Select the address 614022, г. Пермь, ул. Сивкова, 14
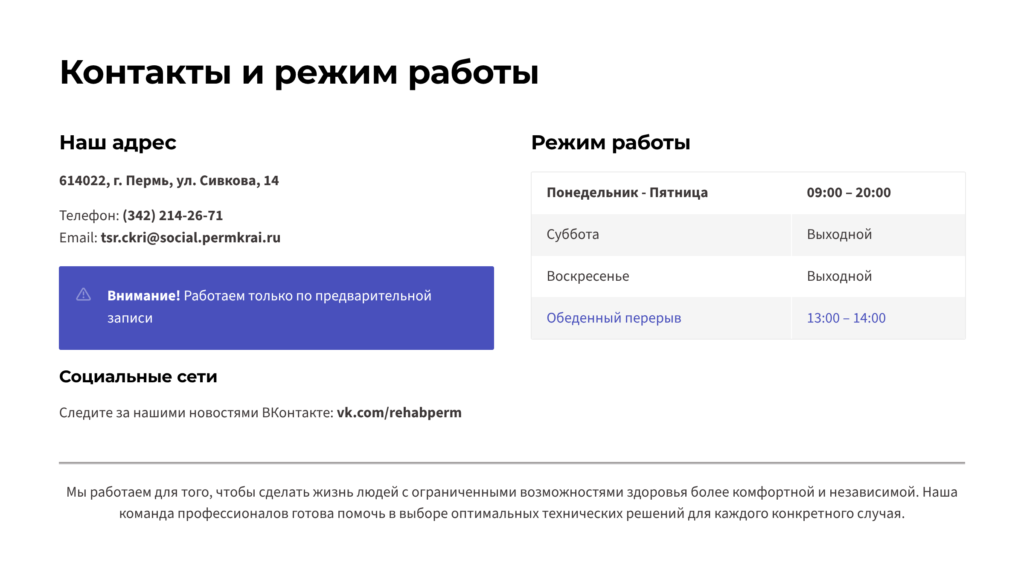 169,181
